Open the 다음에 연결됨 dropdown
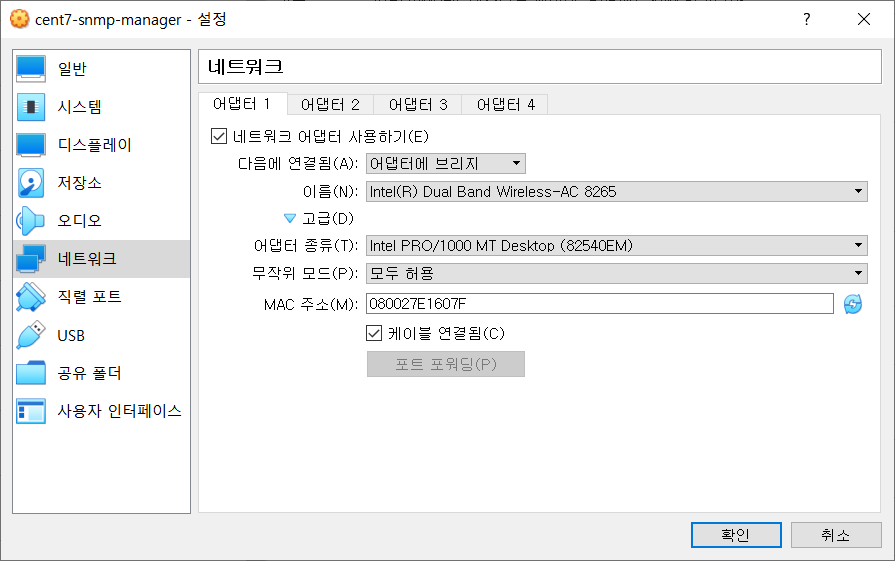 (445, 164)
